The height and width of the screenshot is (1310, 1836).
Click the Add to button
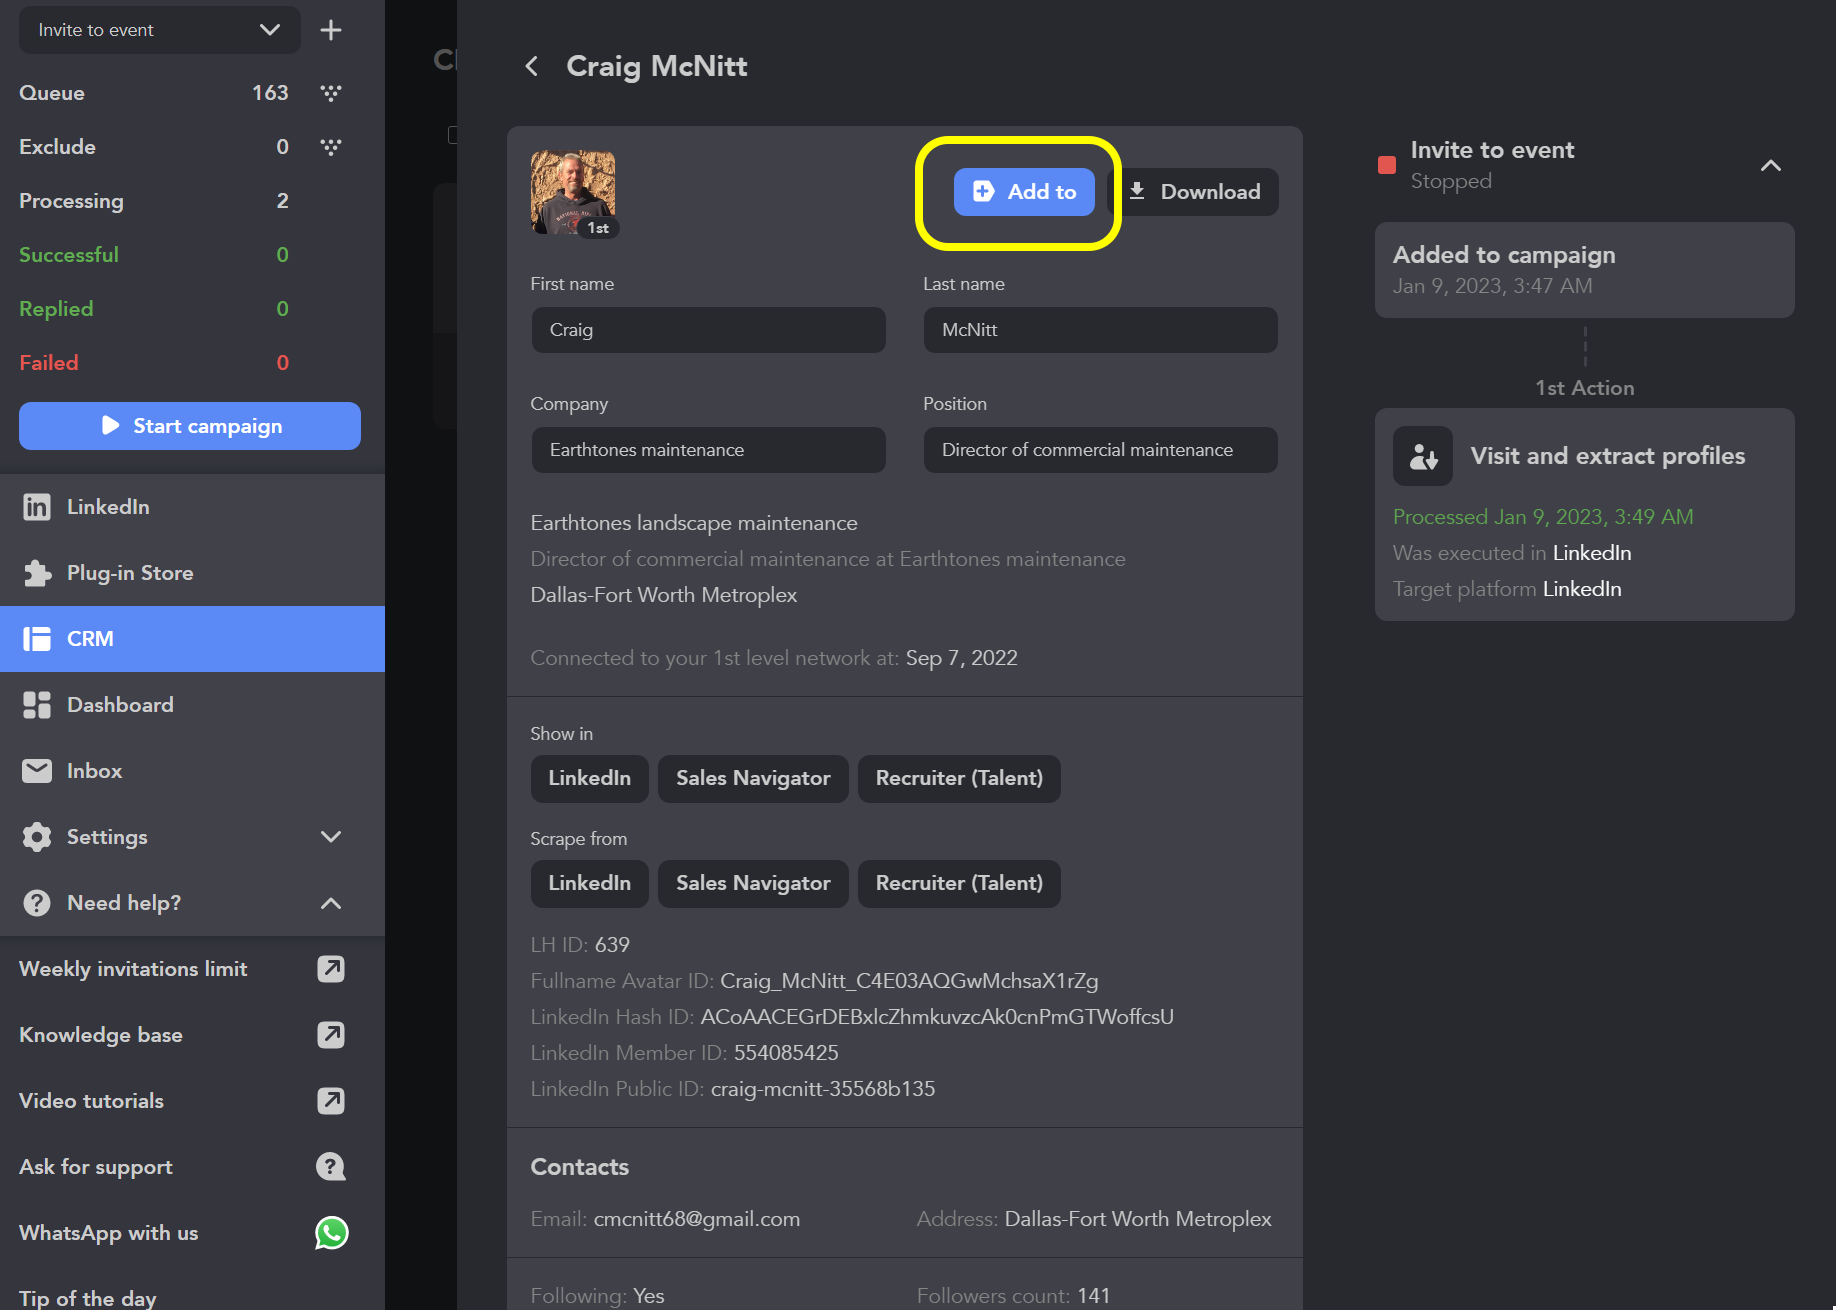coord(1024,192)
